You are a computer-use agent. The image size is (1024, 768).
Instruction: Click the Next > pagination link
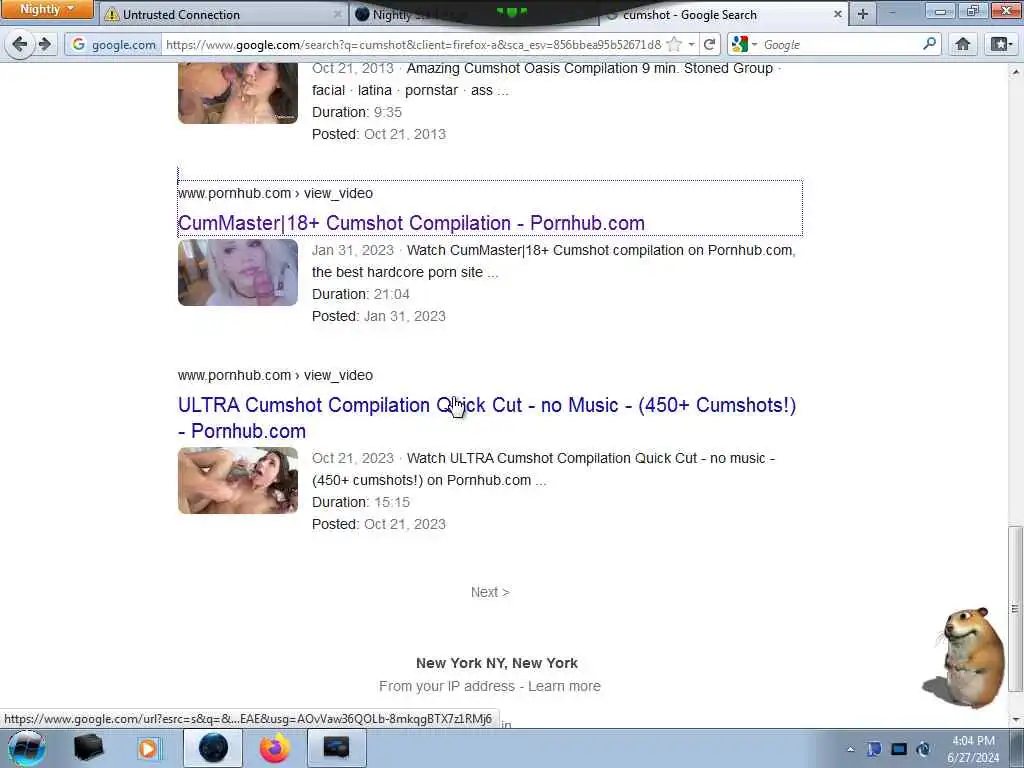click(x=490, y=592)
